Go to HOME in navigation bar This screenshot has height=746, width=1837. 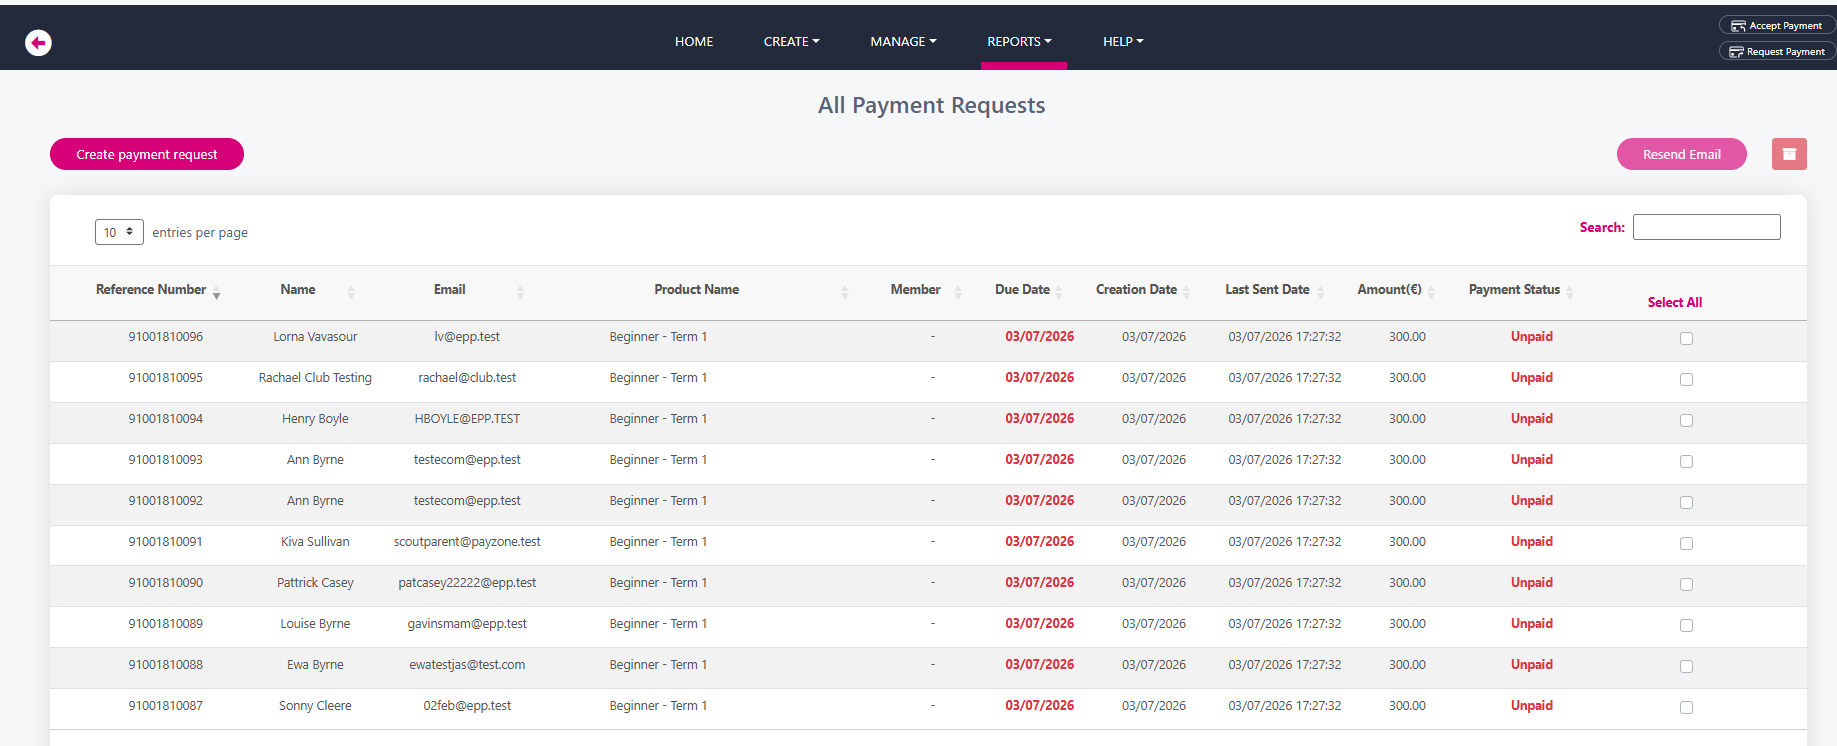click(694, 42)
